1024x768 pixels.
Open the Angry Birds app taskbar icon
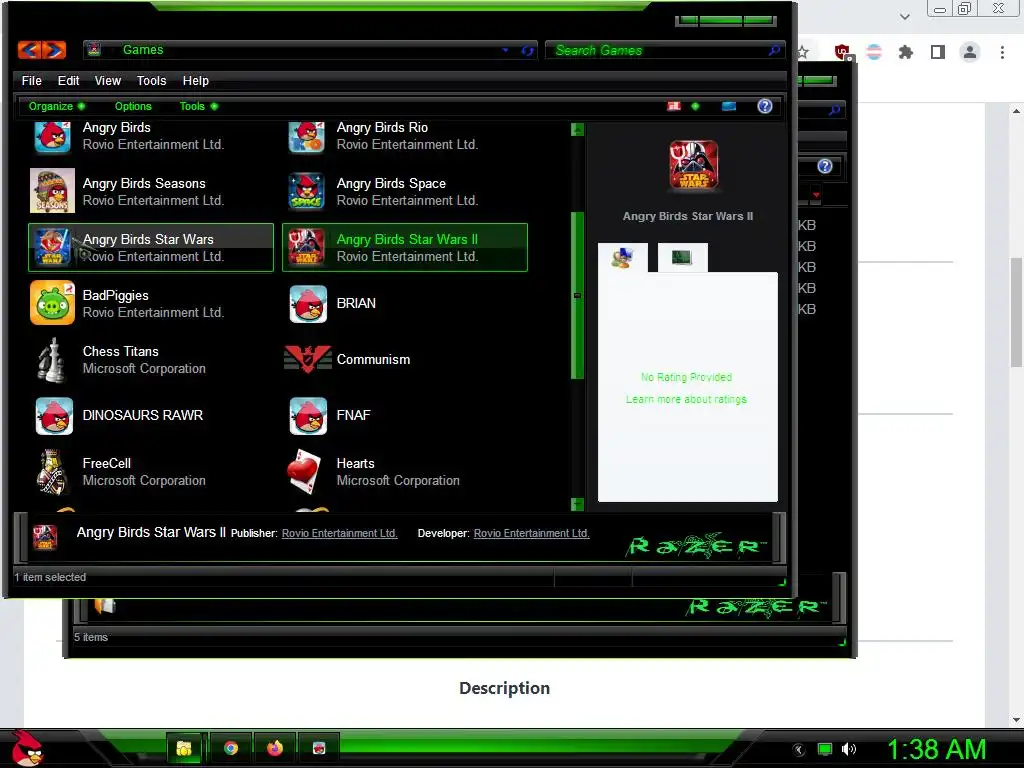tap(319, 748)
